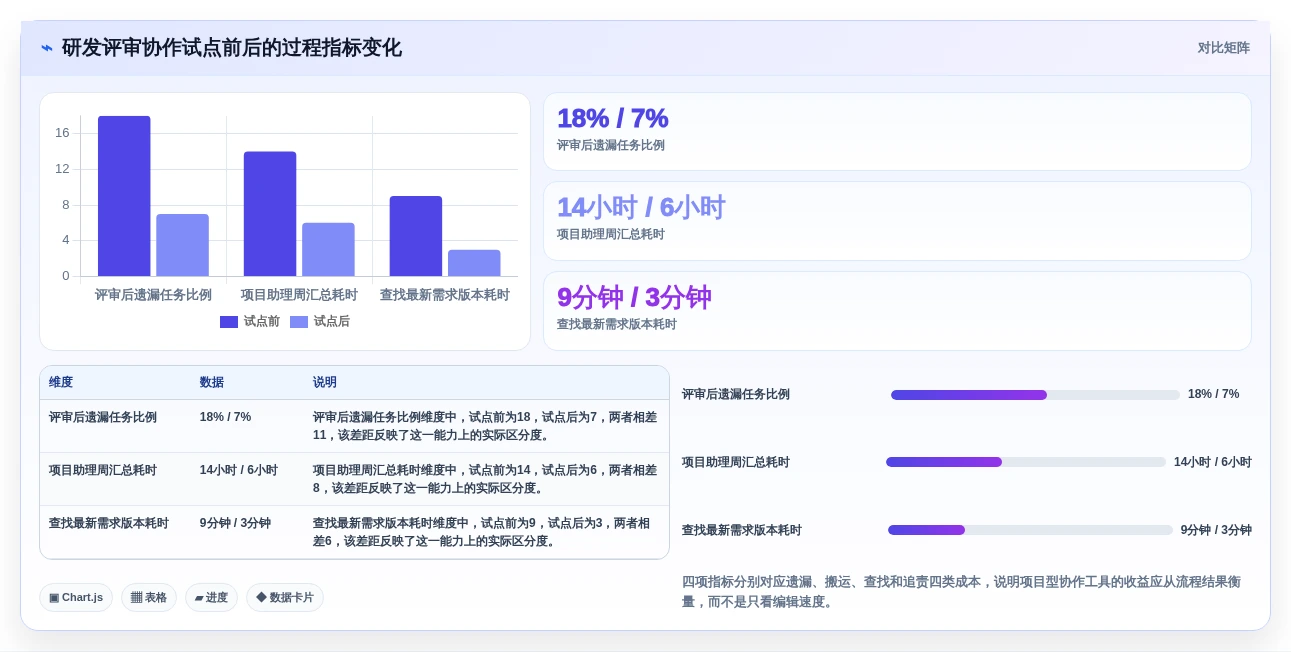This screenshot has width=1291, height=652.
Task: Click the 14小时 / 6小时 data card
Action: [897, 221]
